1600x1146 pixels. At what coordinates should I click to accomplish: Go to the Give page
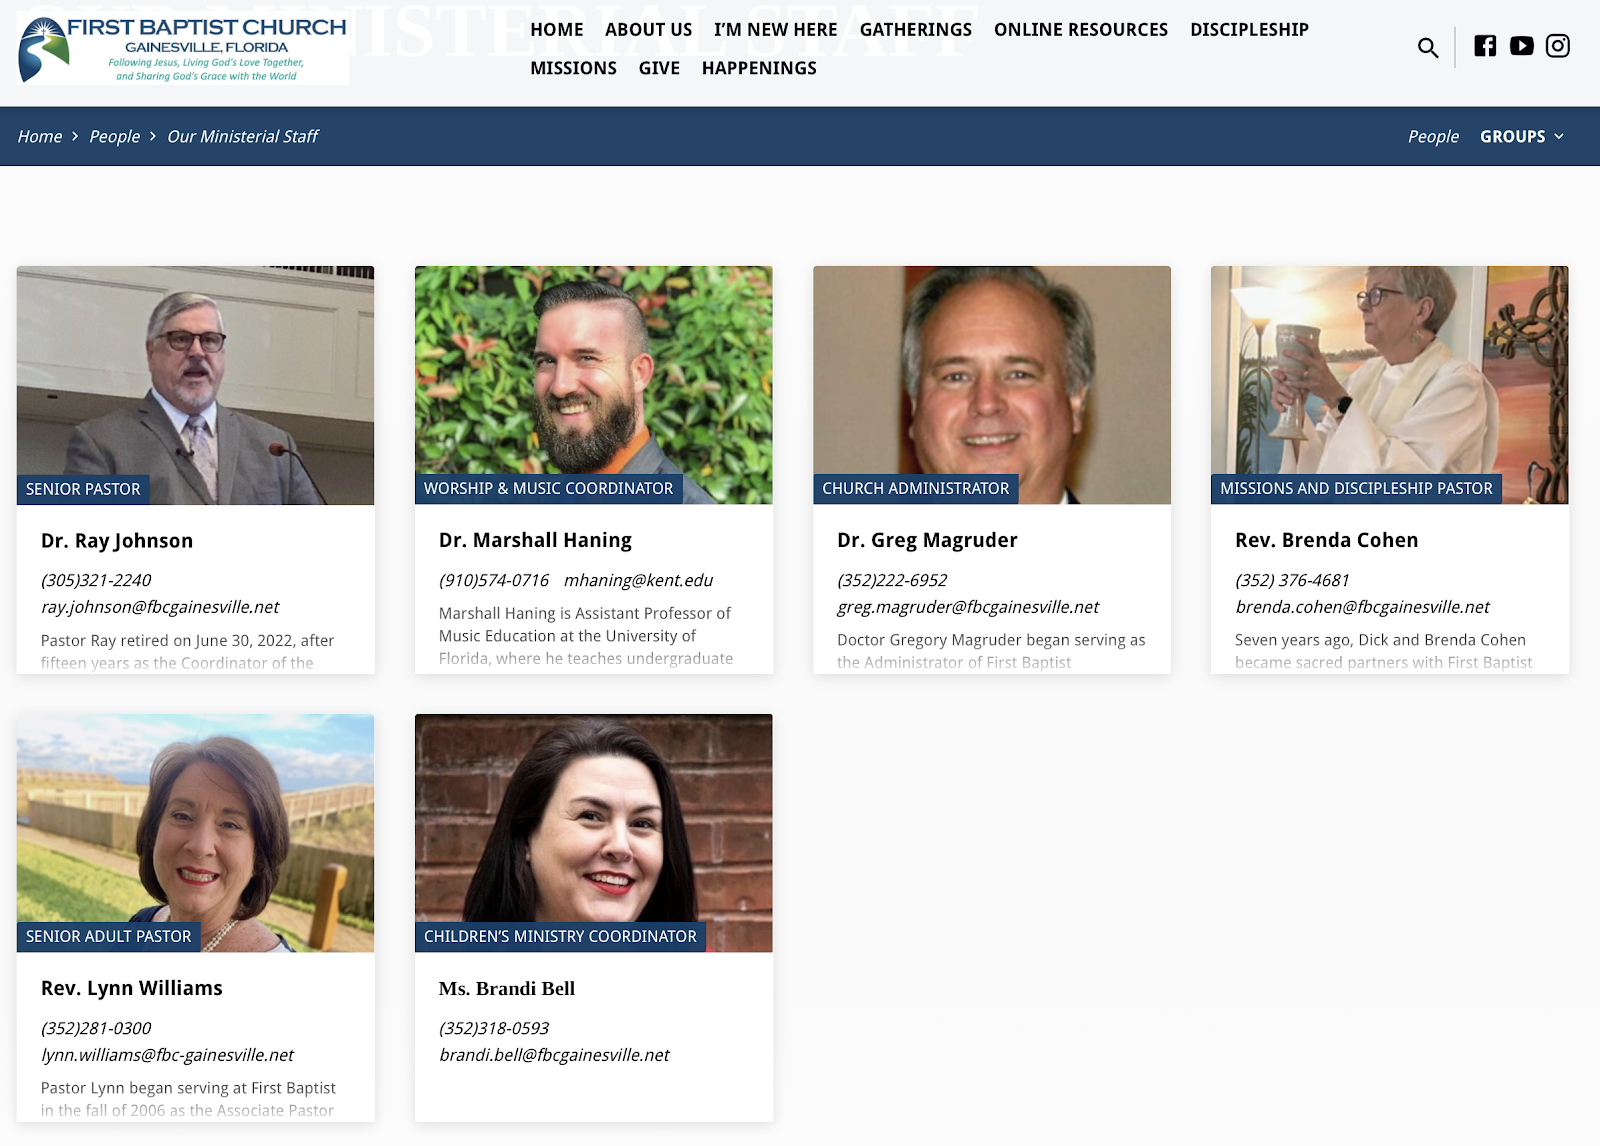tap(659, 68)
